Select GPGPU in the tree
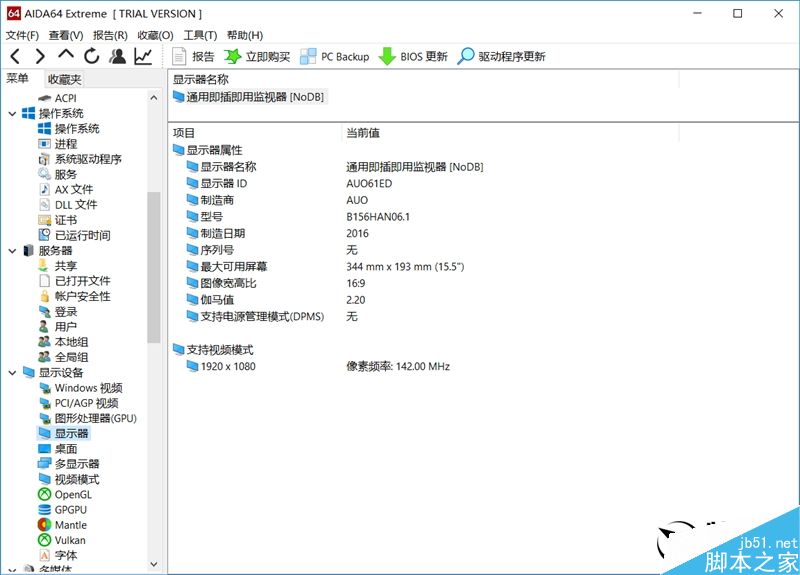The image size is (800, 575). coord(63,510)
